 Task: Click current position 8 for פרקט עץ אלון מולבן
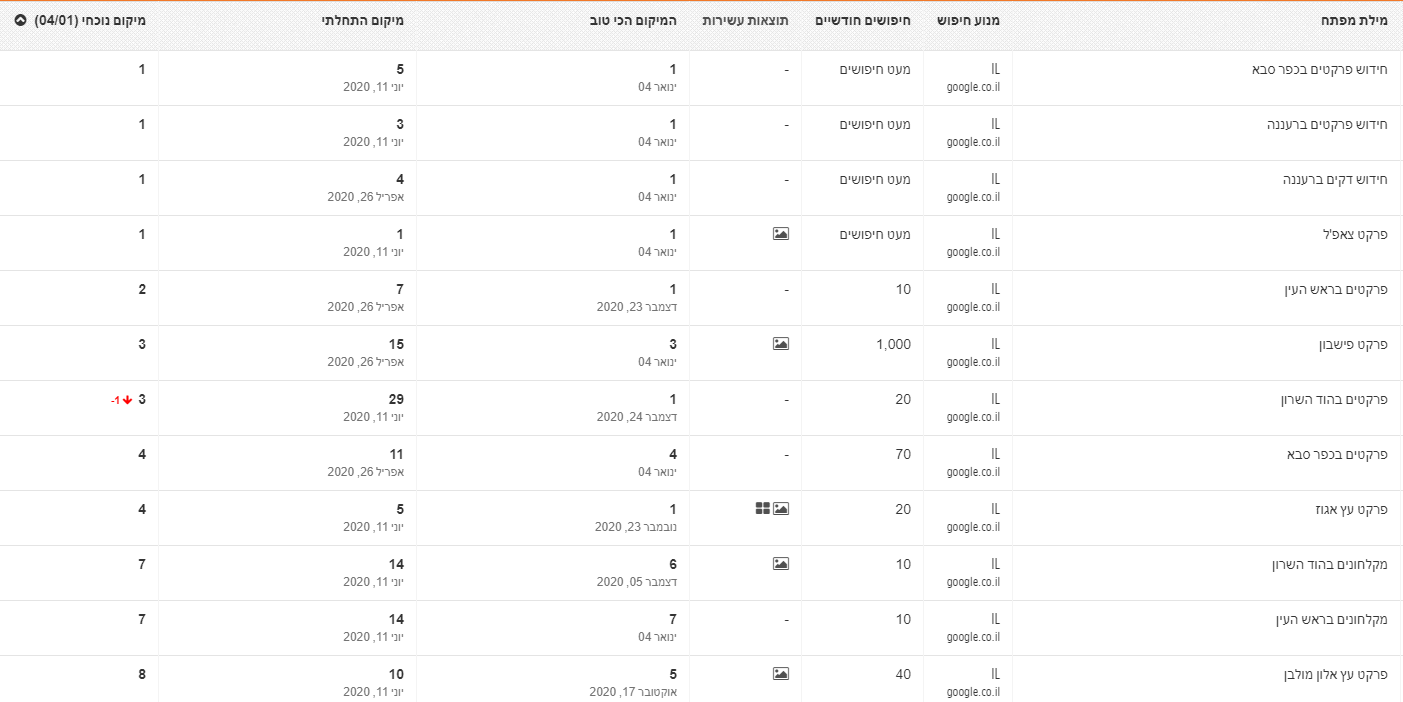[x=142, y=675]
